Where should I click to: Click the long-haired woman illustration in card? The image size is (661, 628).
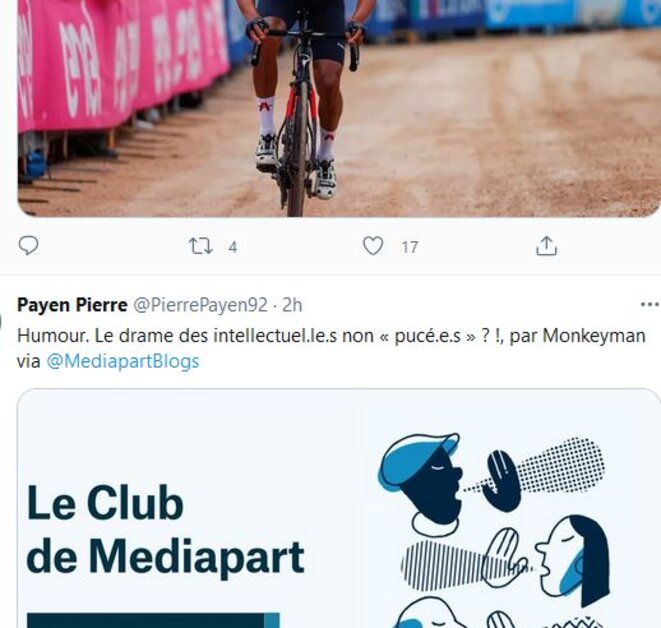point(573,559)
